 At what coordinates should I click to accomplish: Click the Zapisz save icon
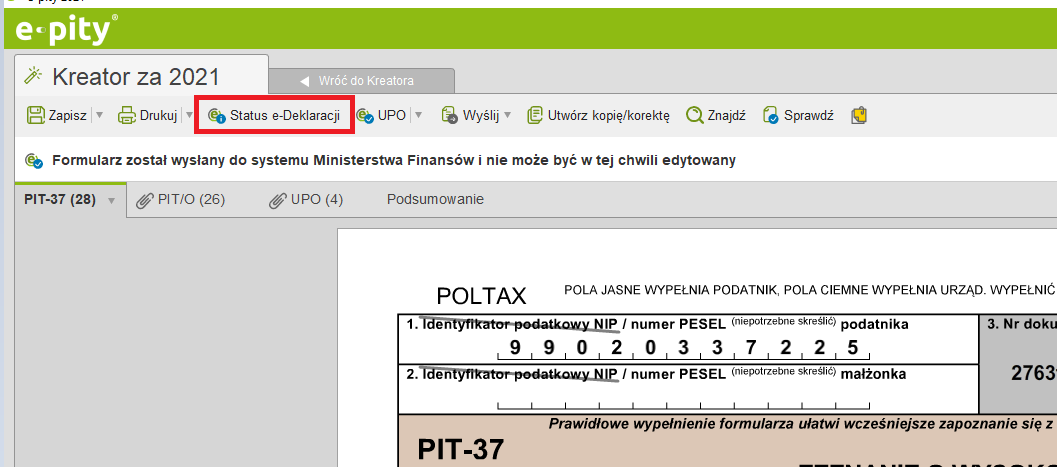[x=36, y=115]
